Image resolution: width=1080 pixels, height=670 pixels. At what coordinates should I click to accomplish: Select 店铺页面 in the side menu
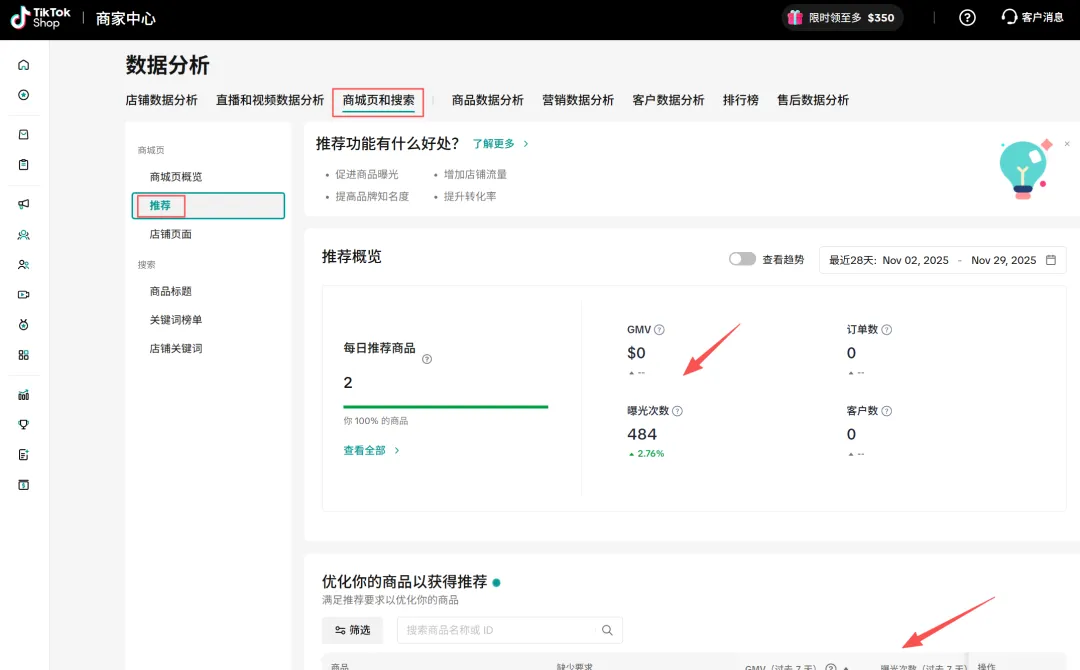[170, 234]
